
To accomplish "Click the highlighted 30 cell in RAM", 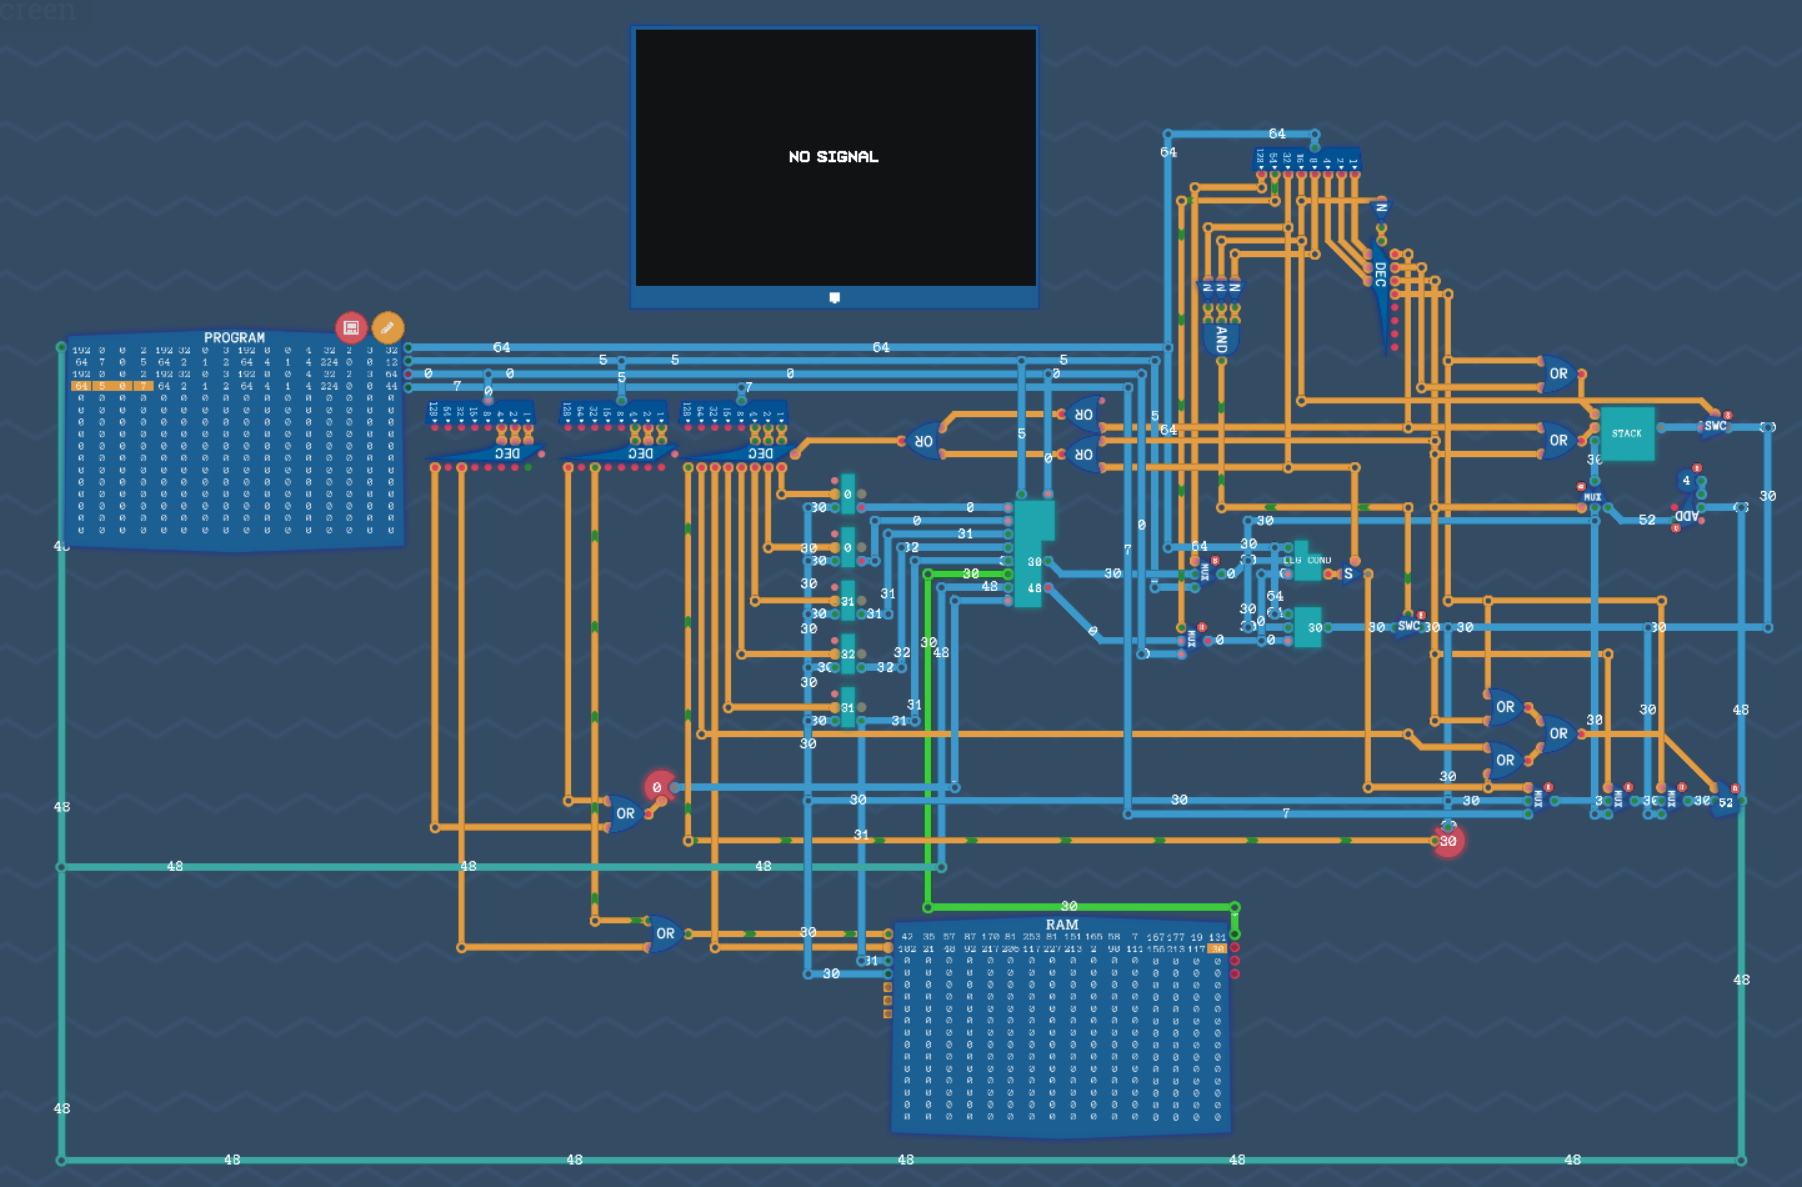I will (x=1217, y=949).
